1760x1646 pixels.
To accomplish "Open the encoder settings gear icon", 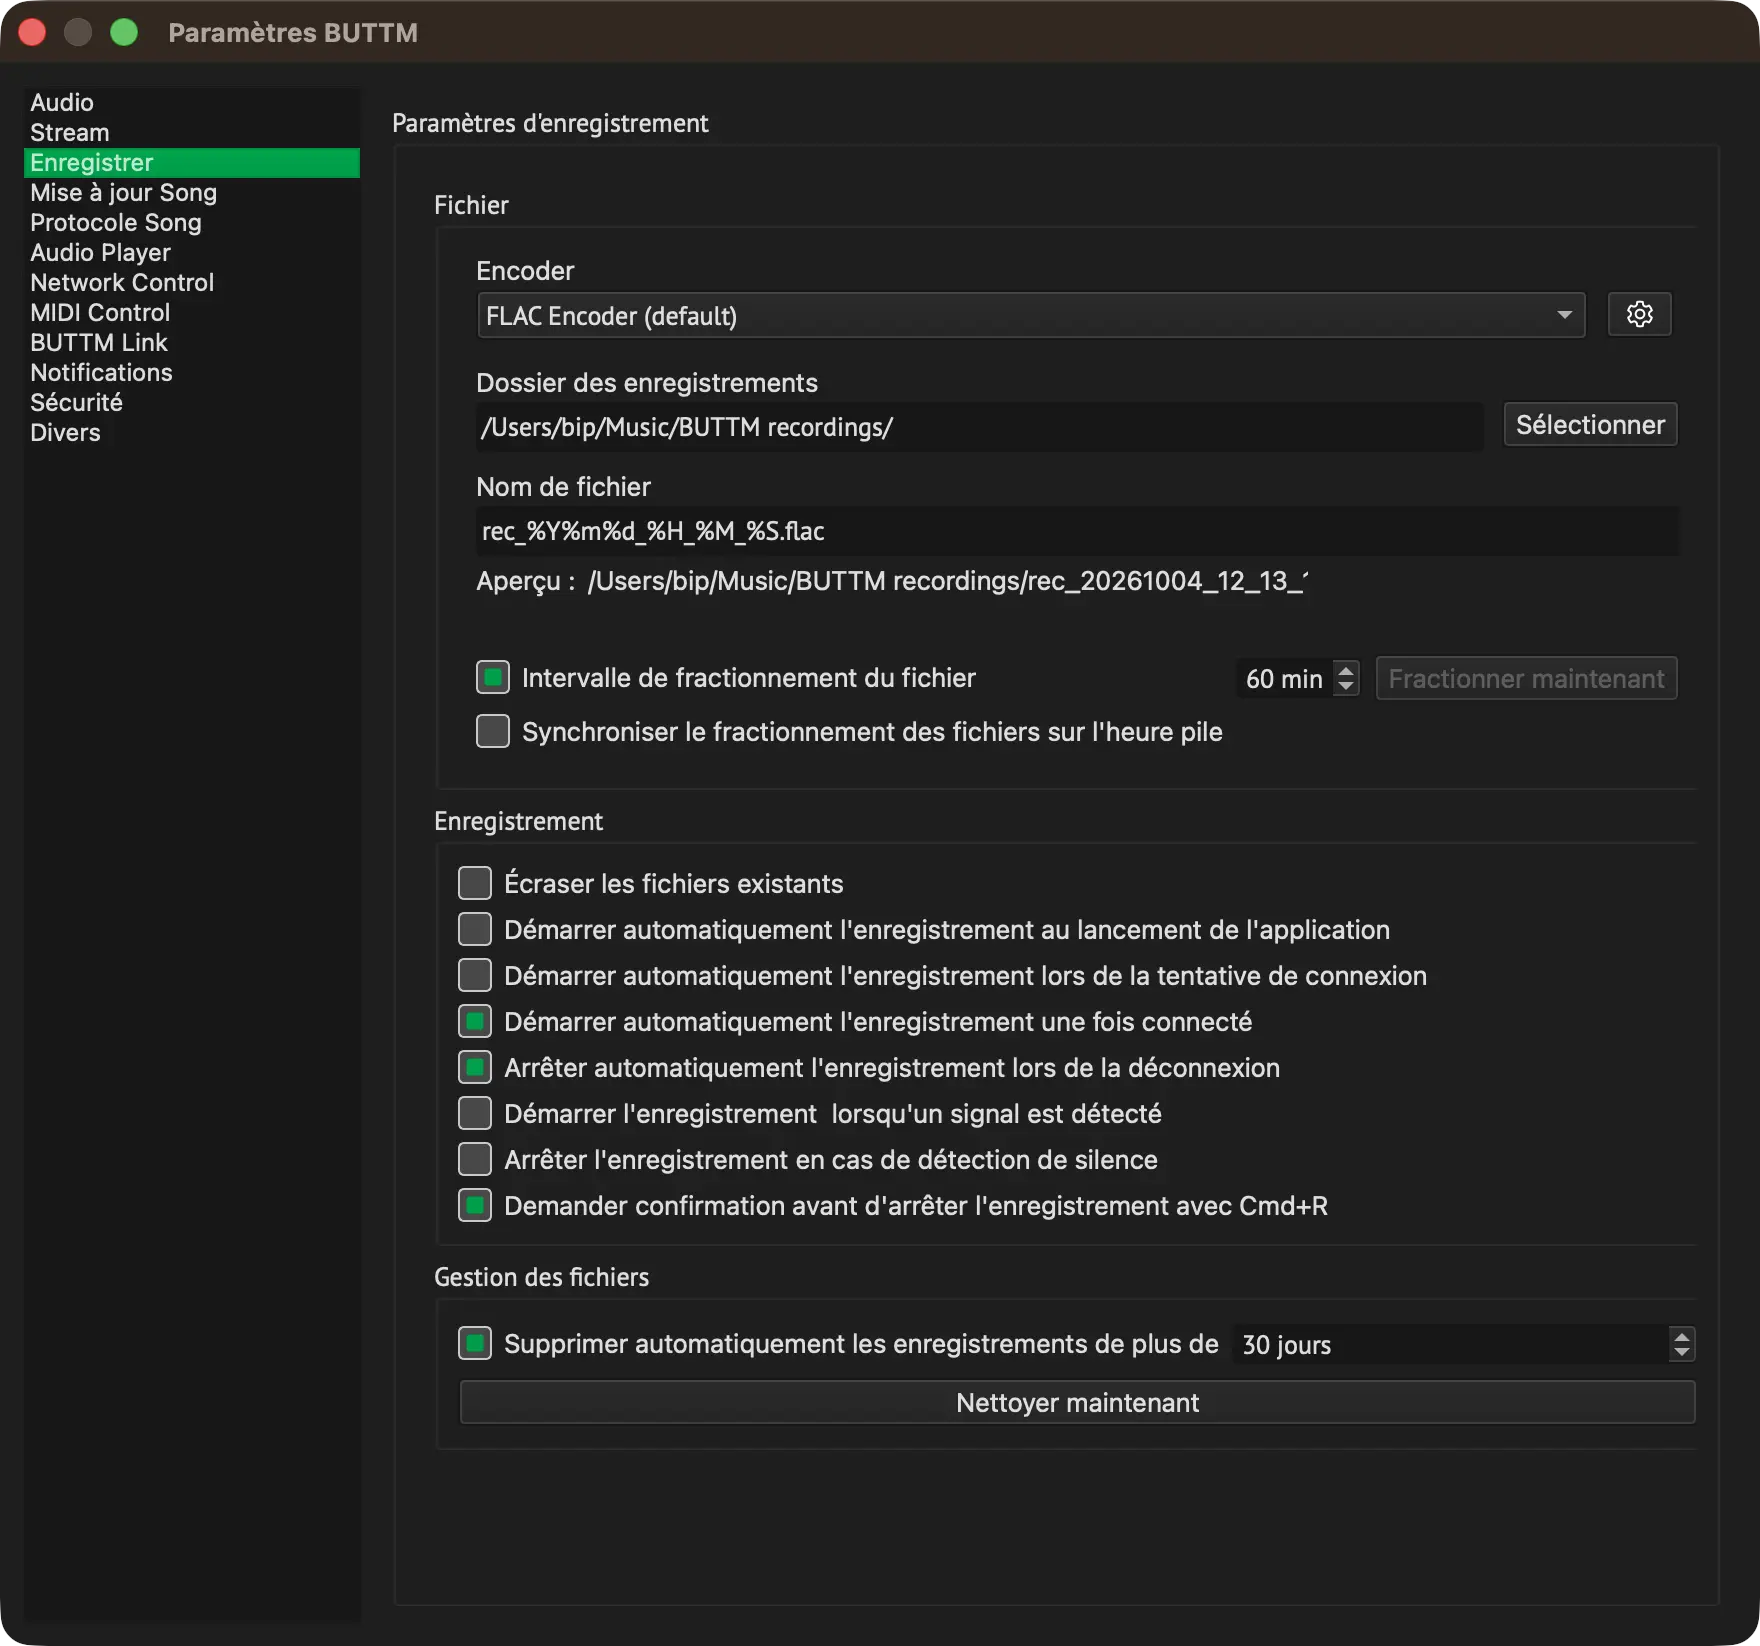I will click(x=1639, y=315).
